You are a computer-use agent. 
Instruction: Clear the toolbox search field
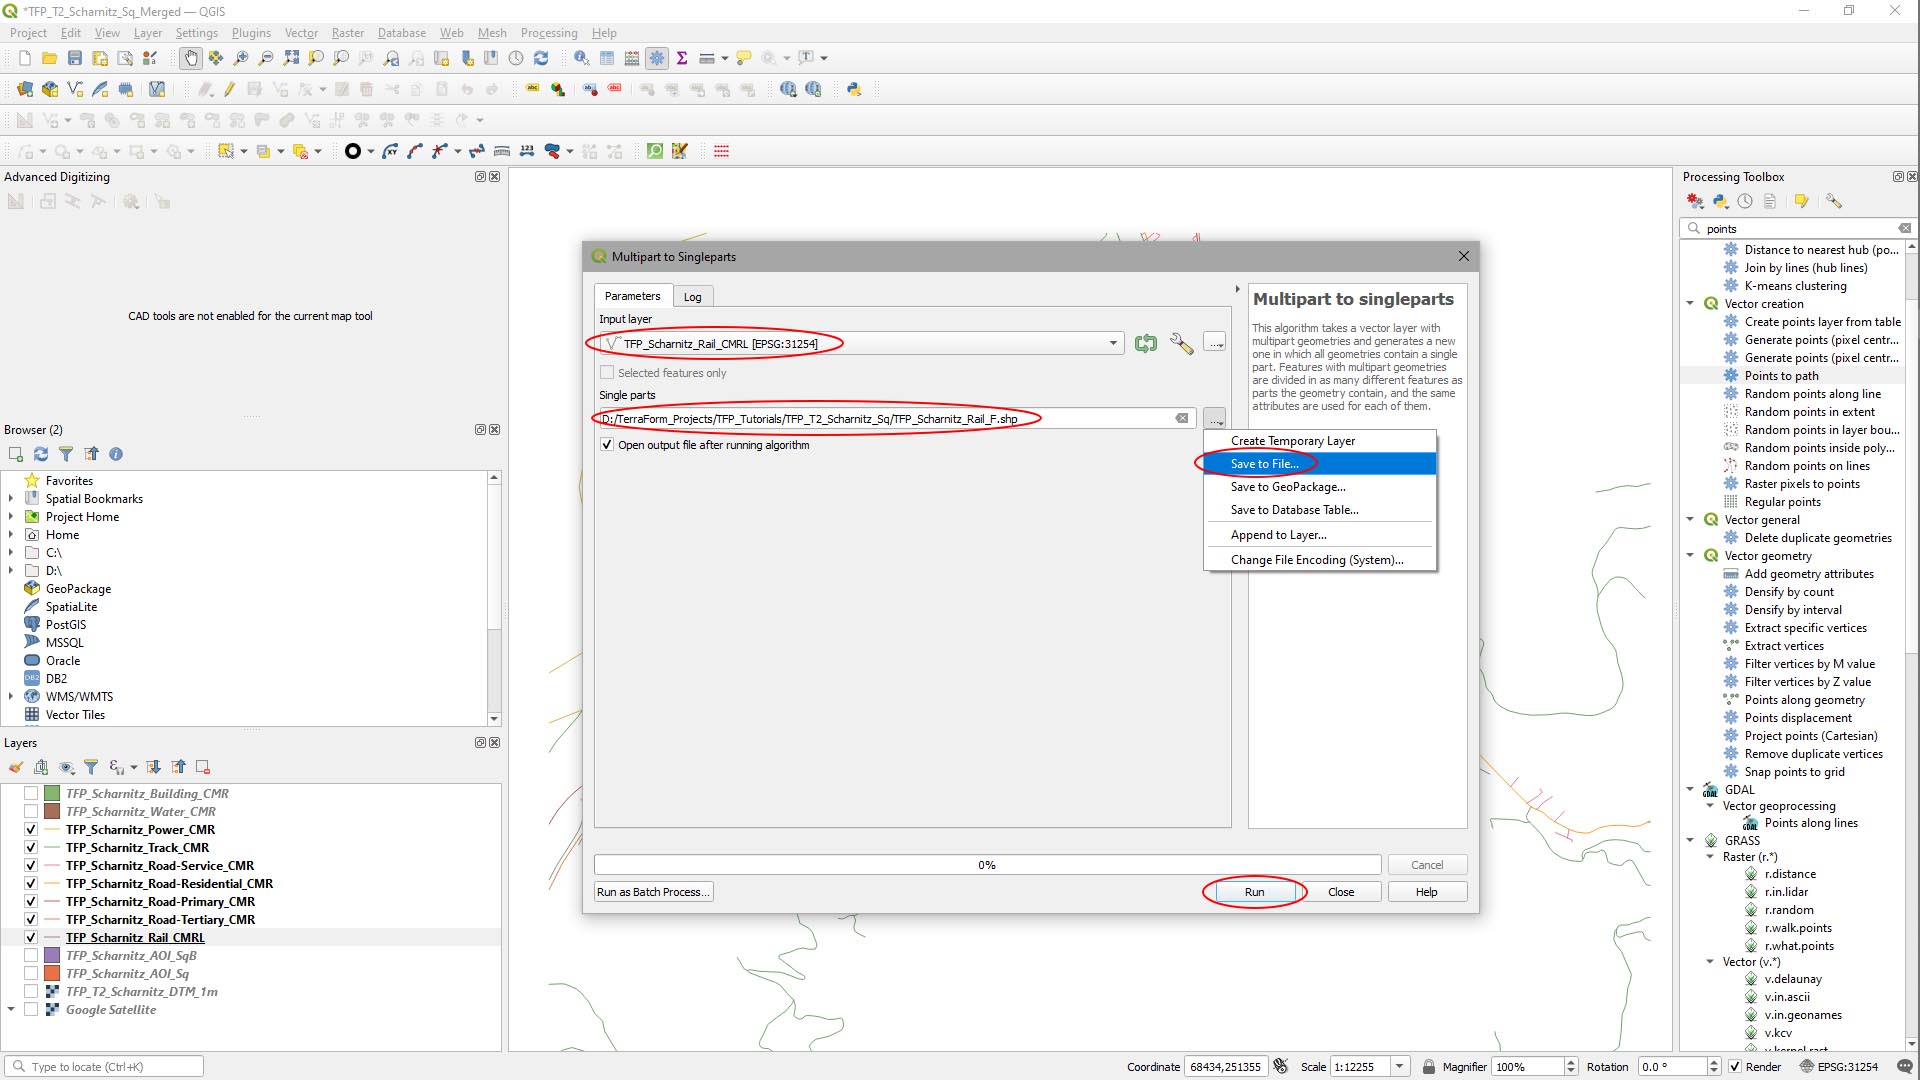tap(1905, 228)
